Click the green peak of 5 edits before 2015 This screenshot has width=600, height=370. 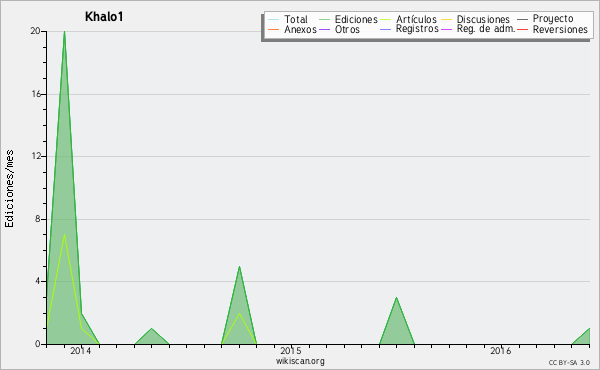pyautogui.click(x=239, y=267)
